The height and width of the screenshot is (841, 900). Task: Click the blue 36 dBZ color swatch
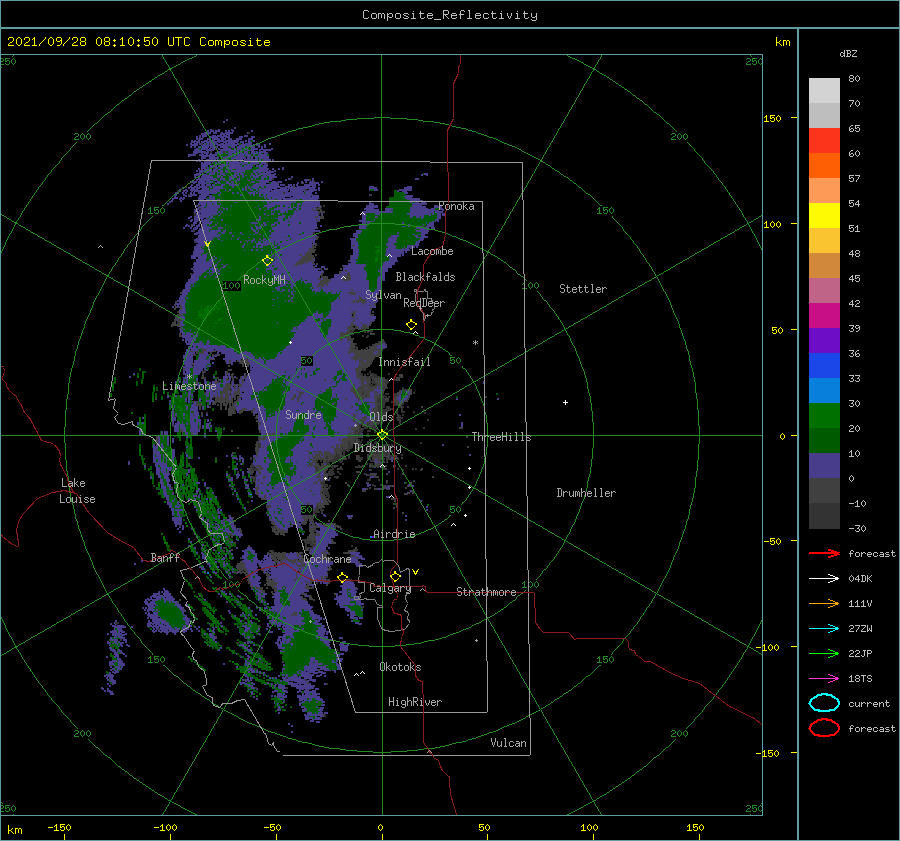pyautogui.click(x=824, y=365)
